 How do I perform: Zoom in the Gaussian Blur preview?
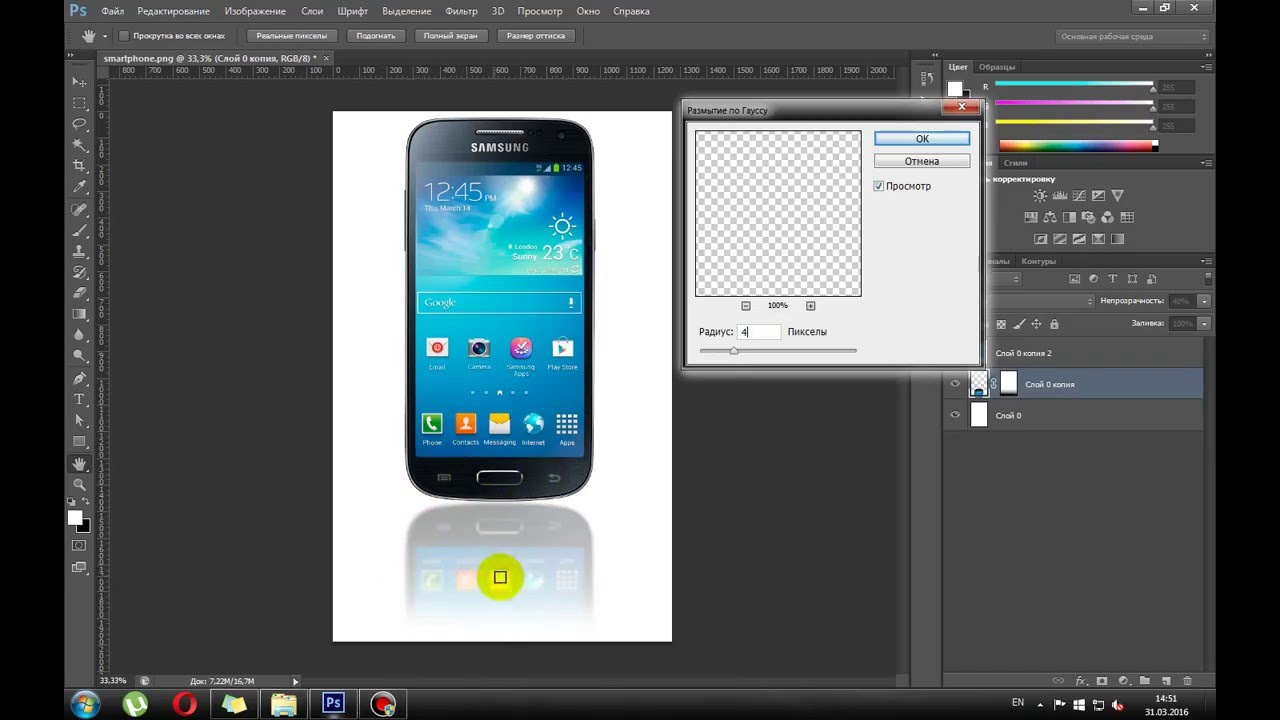(x=810, y=306)
